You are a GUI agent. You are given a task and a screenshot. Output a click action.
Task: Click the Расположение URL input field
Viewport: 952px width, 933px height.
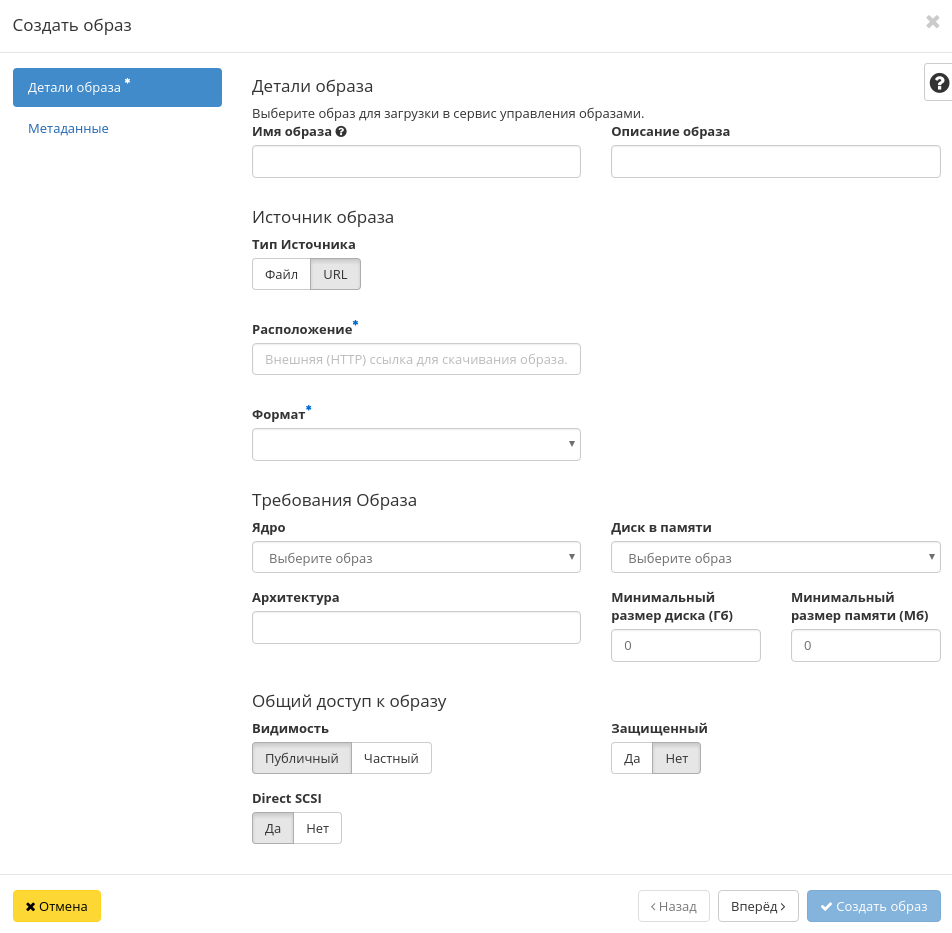click(416, 359)
